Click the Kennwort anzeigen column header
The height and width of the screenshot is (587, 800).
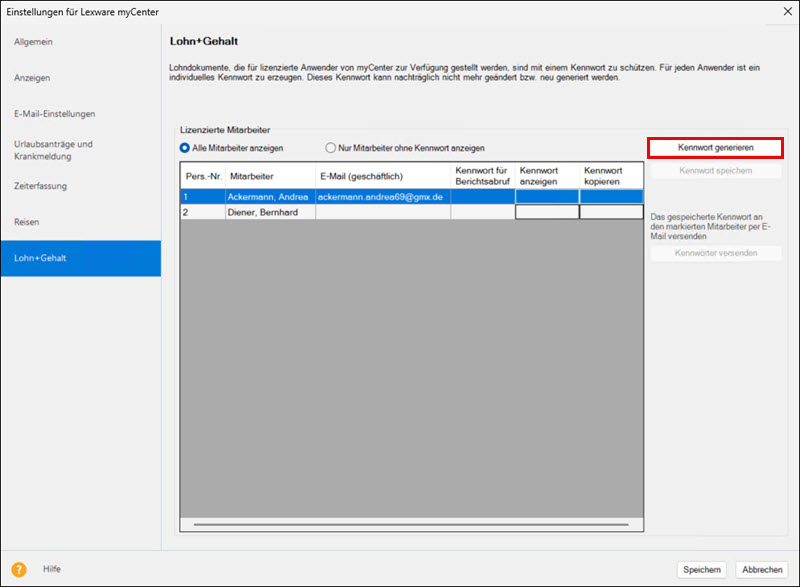point(547,176)
